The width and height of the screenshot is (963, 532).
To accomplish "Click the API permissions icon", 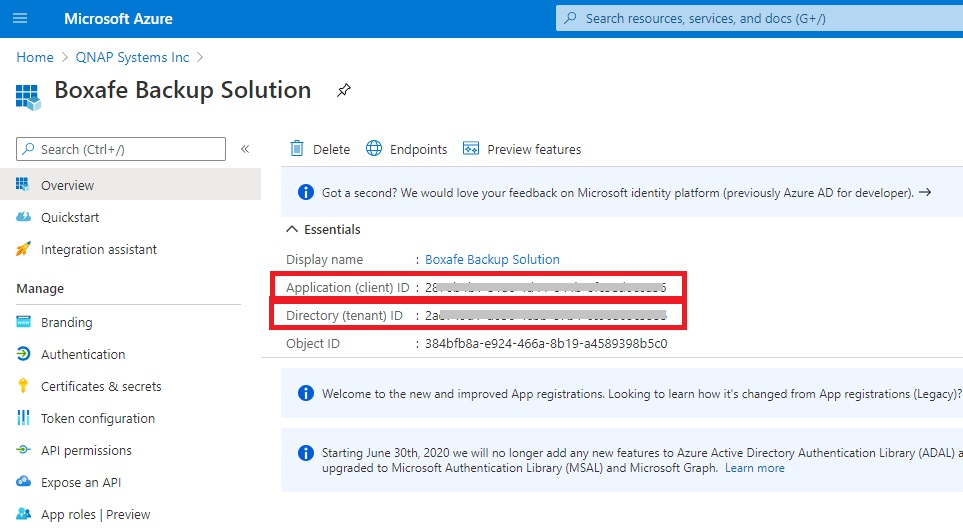I will coord(23,450).
